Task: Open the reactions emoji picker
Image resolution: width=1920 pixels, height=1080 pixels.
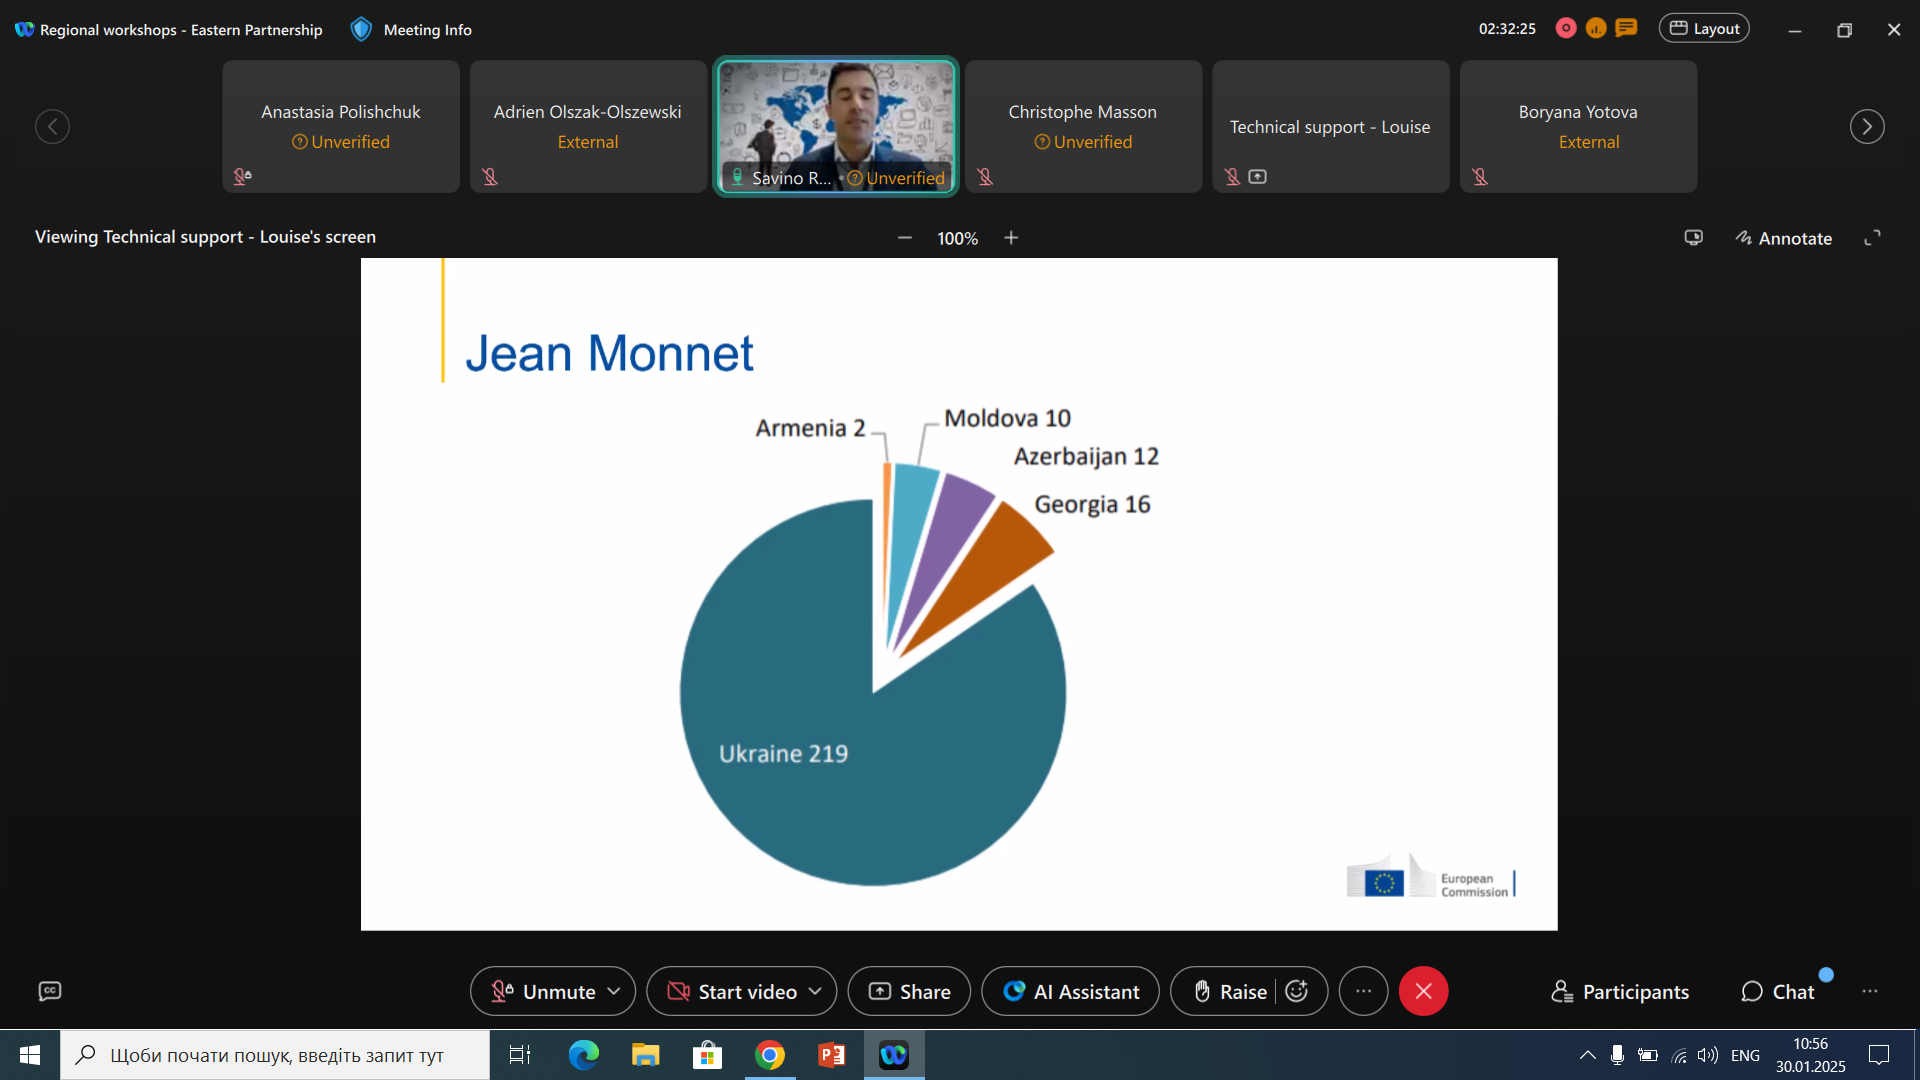Action: point(1297,991)
